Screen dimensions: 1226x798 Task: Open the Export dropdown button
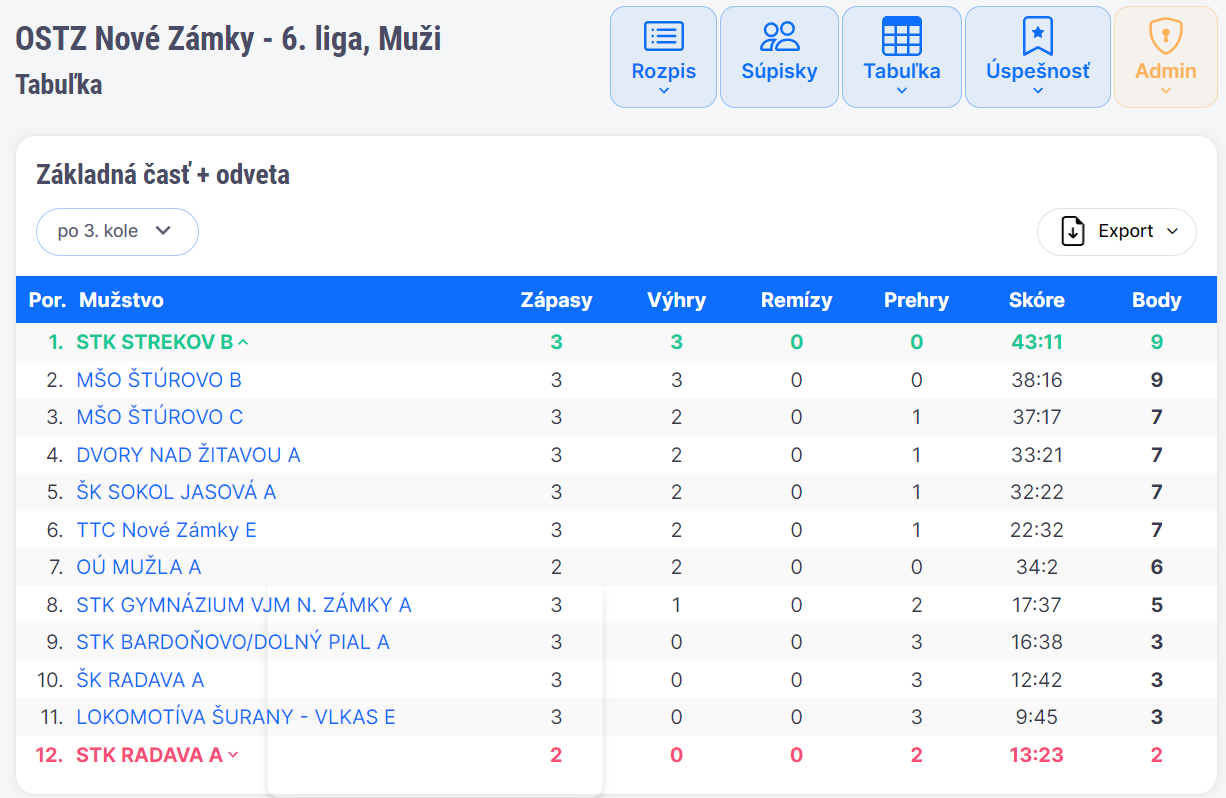point(1116,232)
